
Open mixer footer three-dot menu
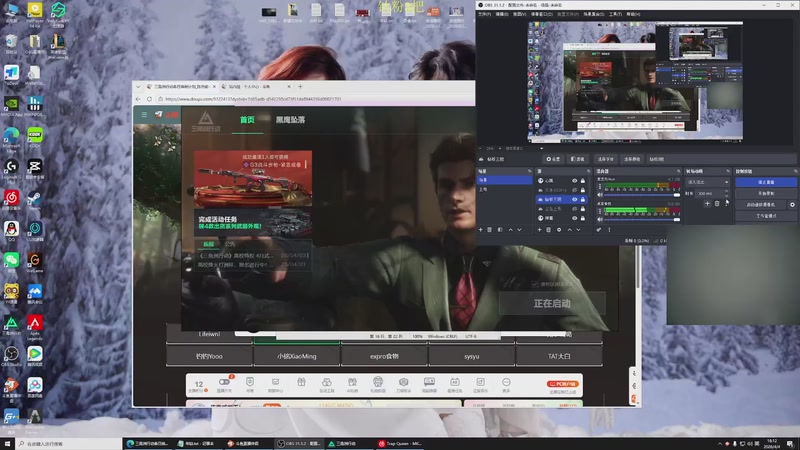(609, 230)
